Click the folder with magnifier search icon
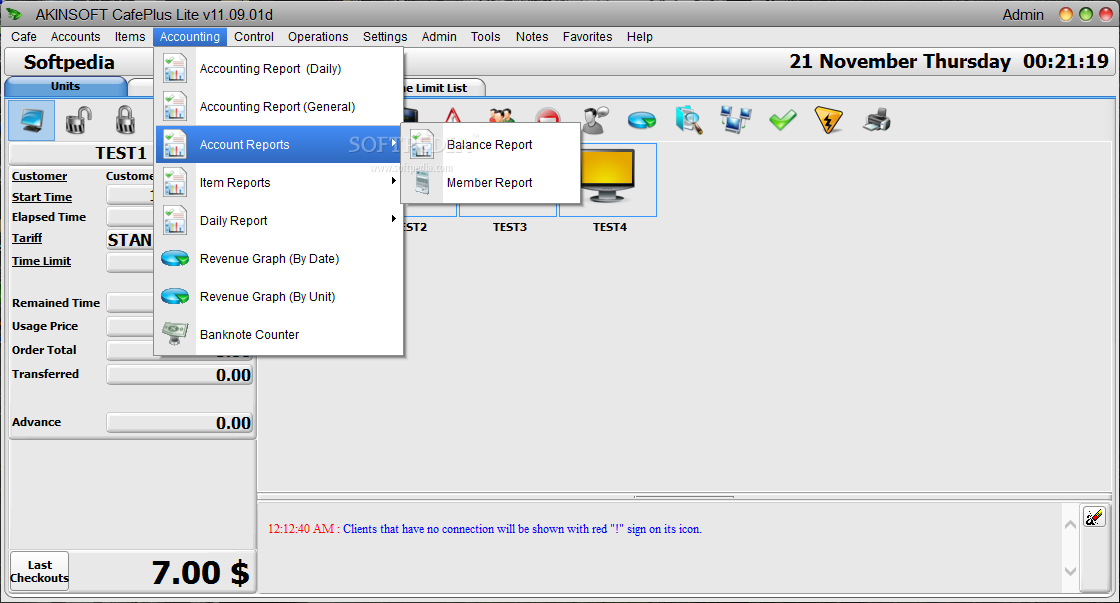The image size is (1120, 603). tap(689, 120)
